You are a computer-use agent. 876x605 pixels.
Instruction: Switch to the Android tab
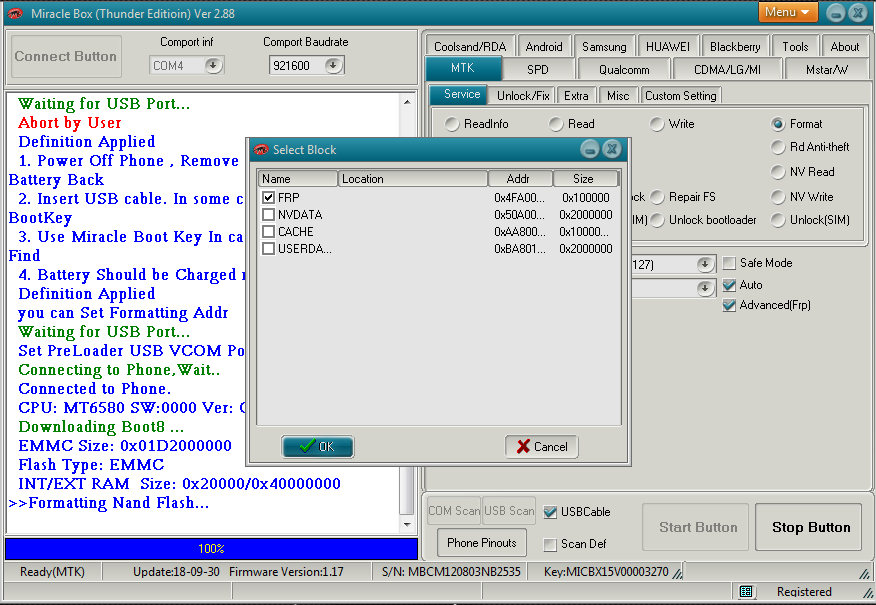(x=544, y=46)
